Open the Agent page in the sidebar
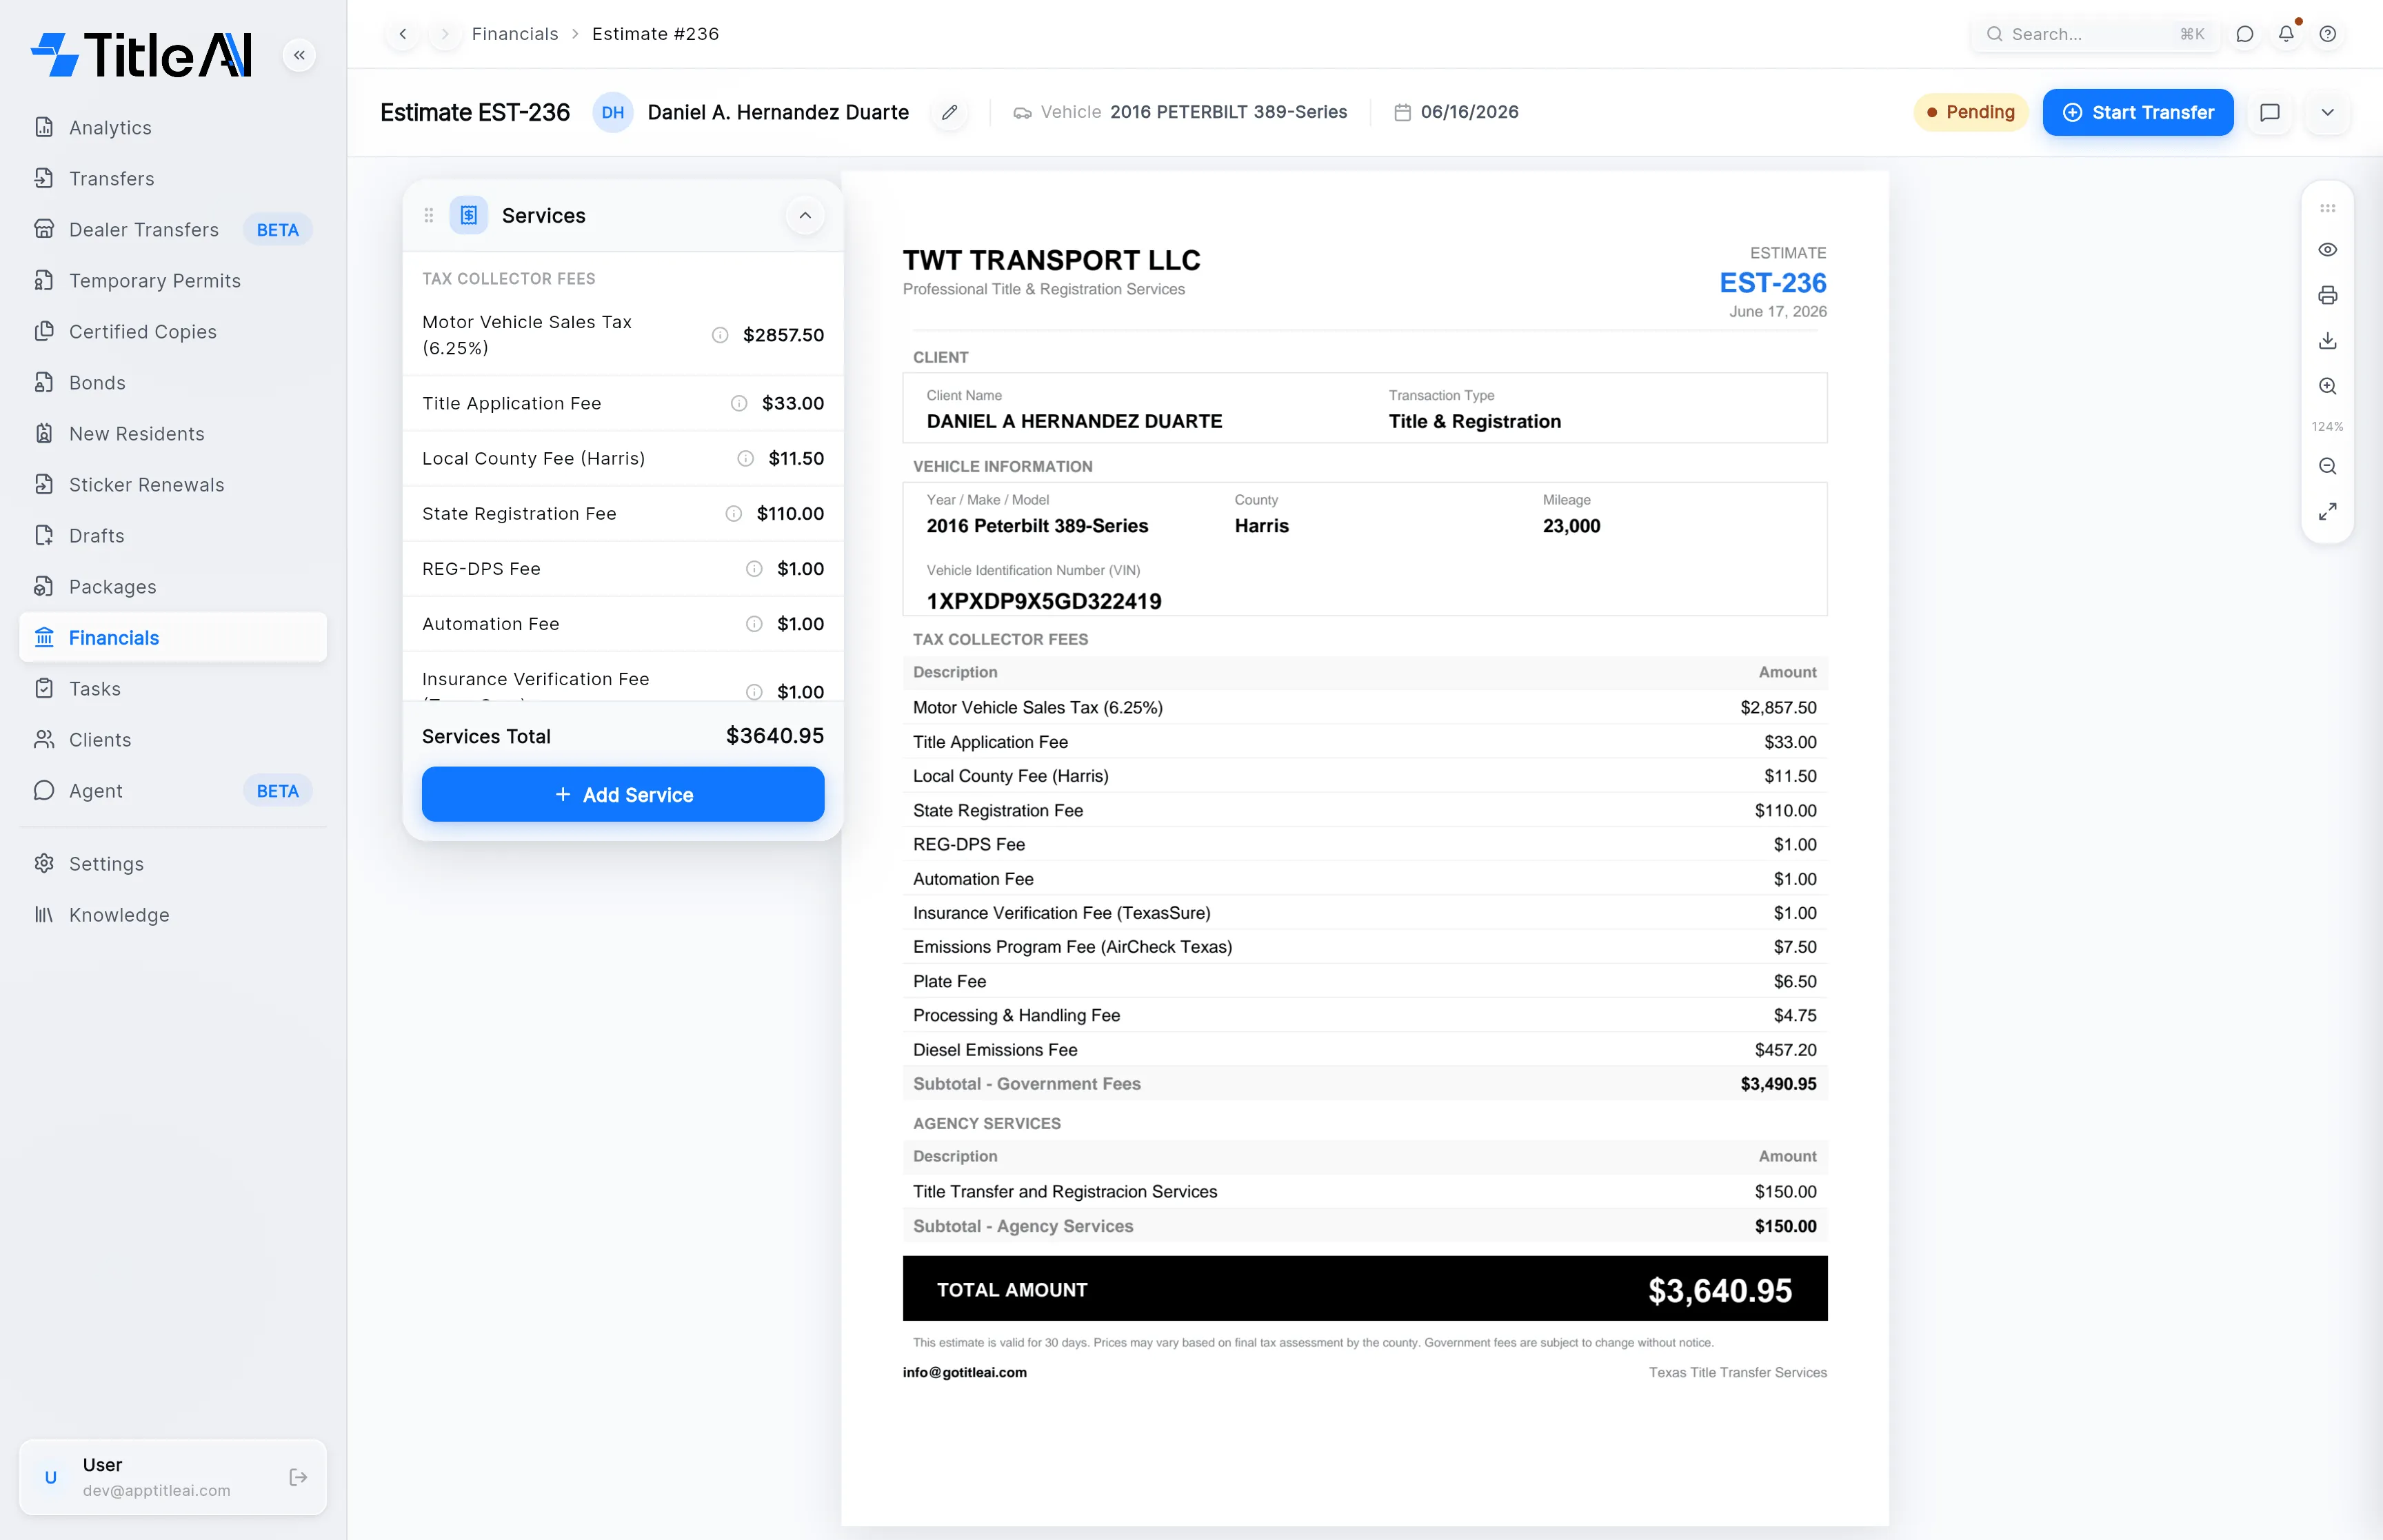 coord(173,791)
